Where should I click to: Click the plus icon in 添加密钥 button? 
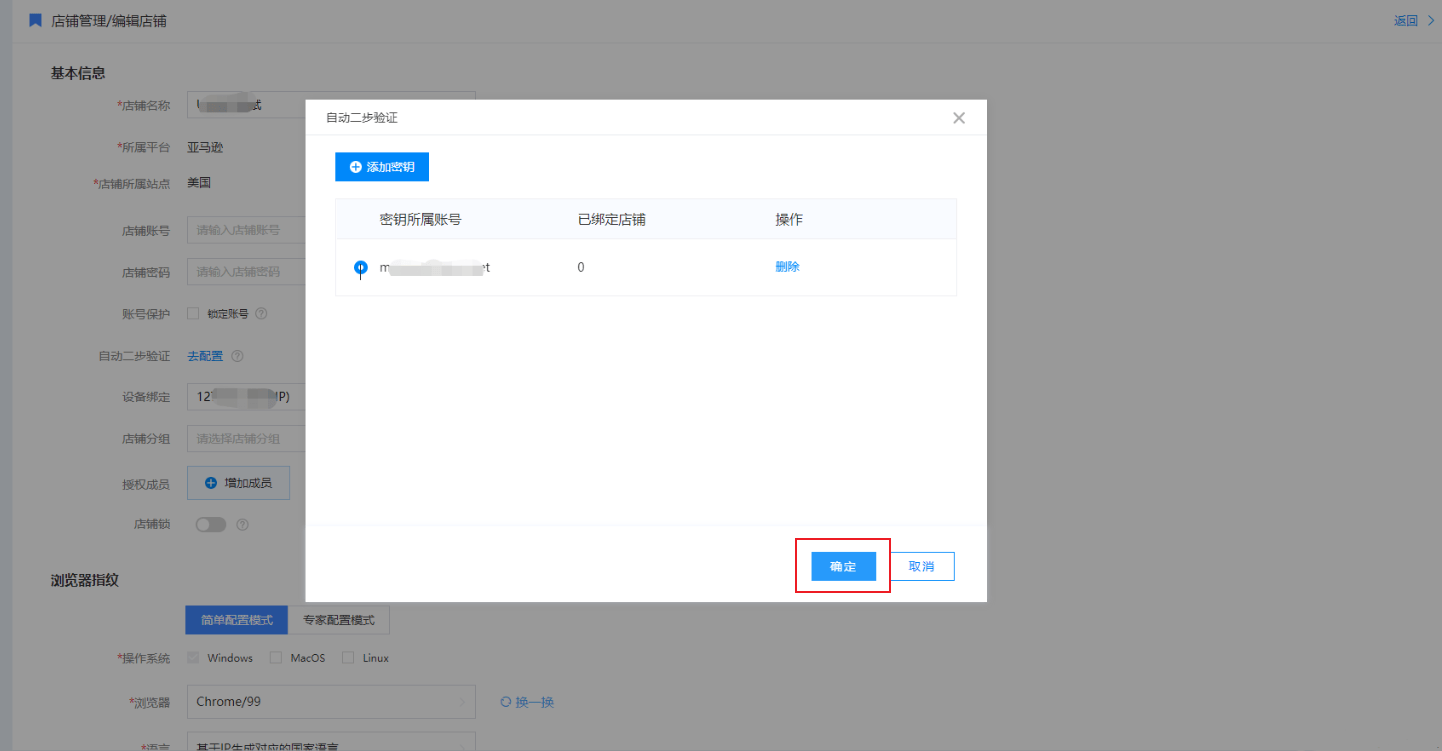(355, 167)
